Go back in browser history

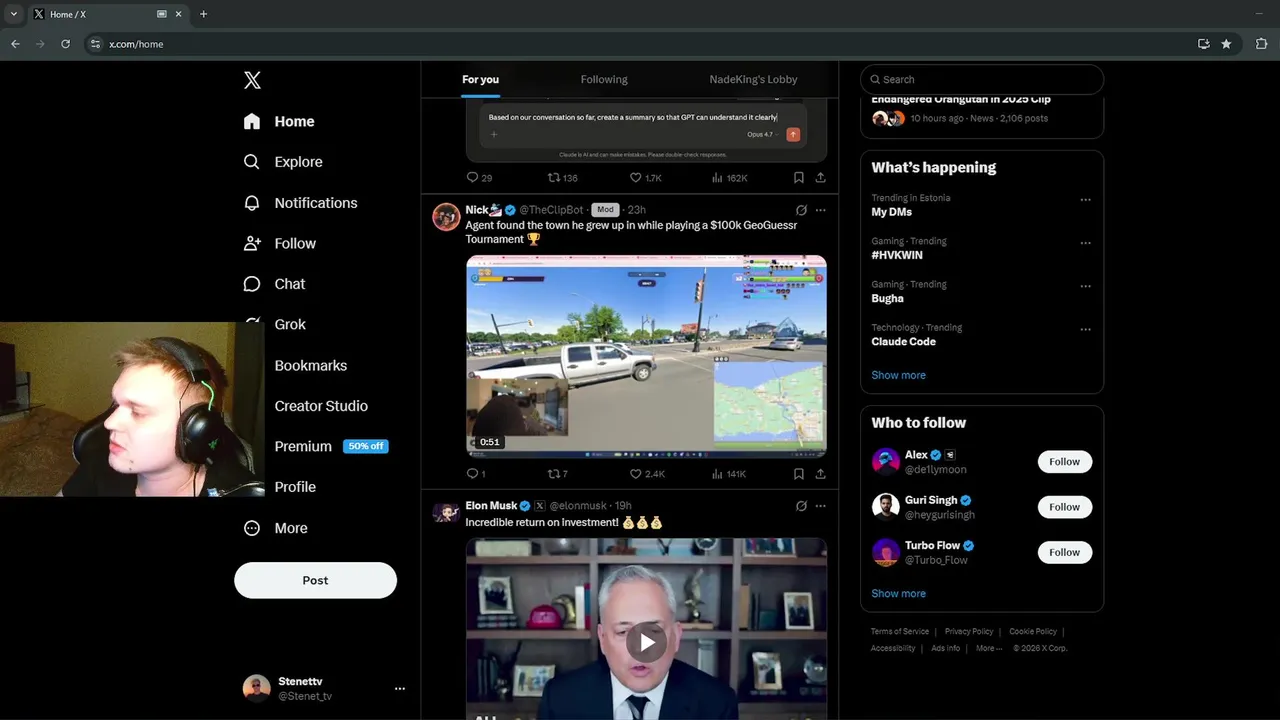pos(15,44)
